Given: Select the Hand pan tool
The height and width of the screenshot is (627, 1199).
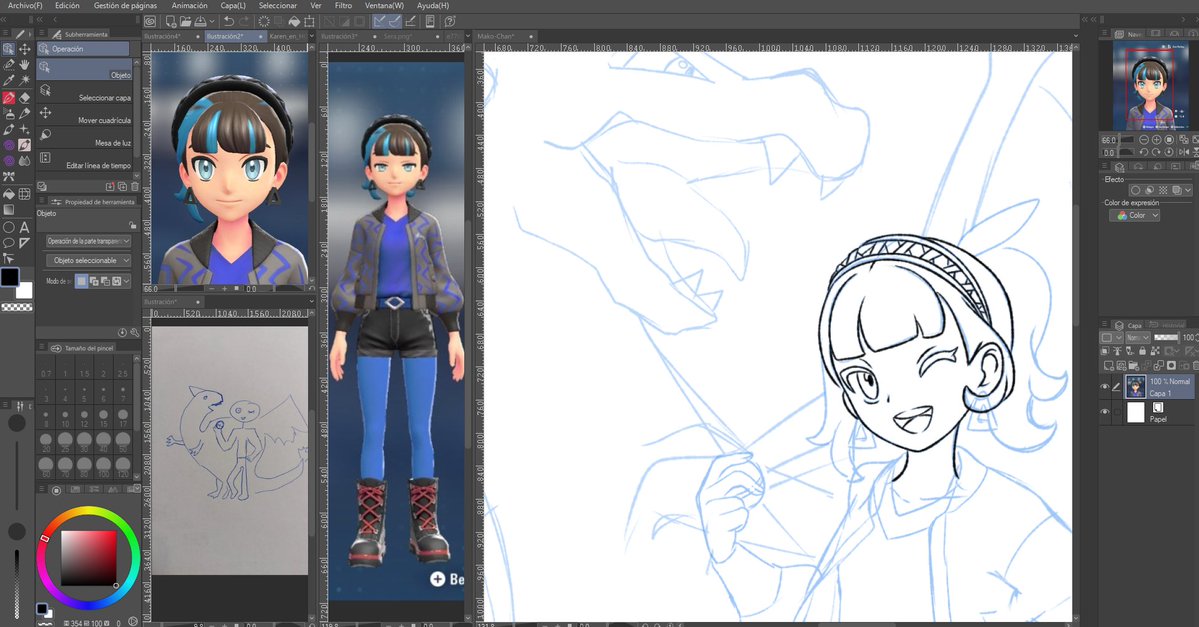Looking at the screenshot, I should click(25, 64).
